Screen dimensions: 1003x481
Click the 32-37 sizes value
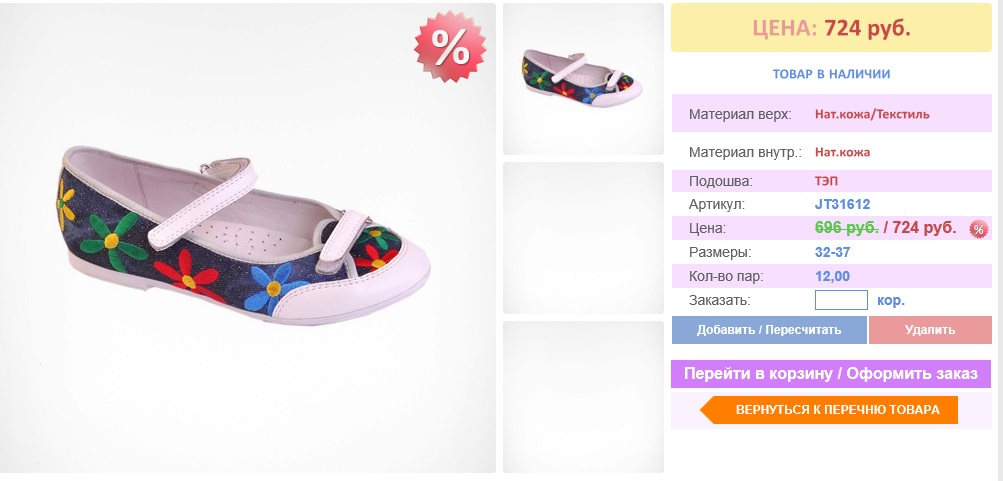[832, 252]
